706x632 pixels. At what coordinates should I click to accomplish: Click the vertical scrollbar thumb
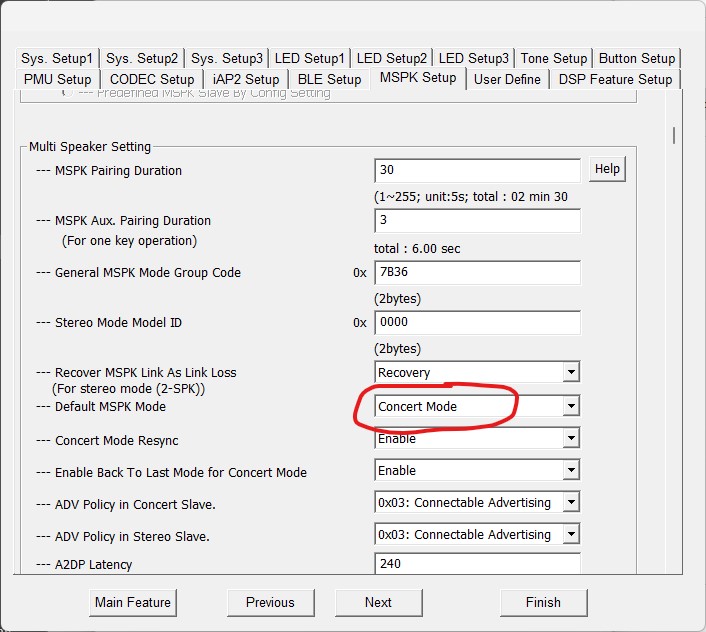point(674,135)
